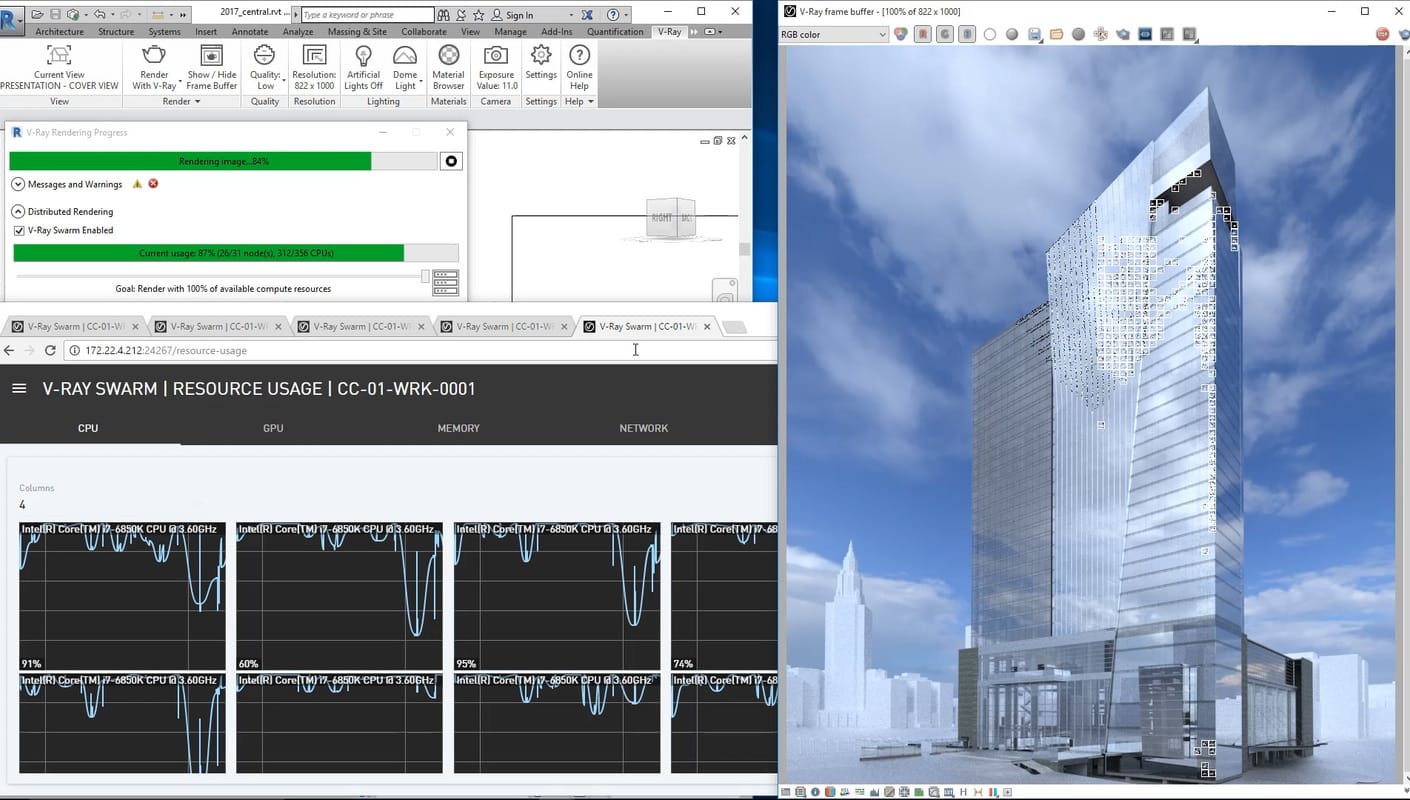The width and height of the screenshot is (1410, 800).
Task: Stop rendering with abort button
Action: 451,161
